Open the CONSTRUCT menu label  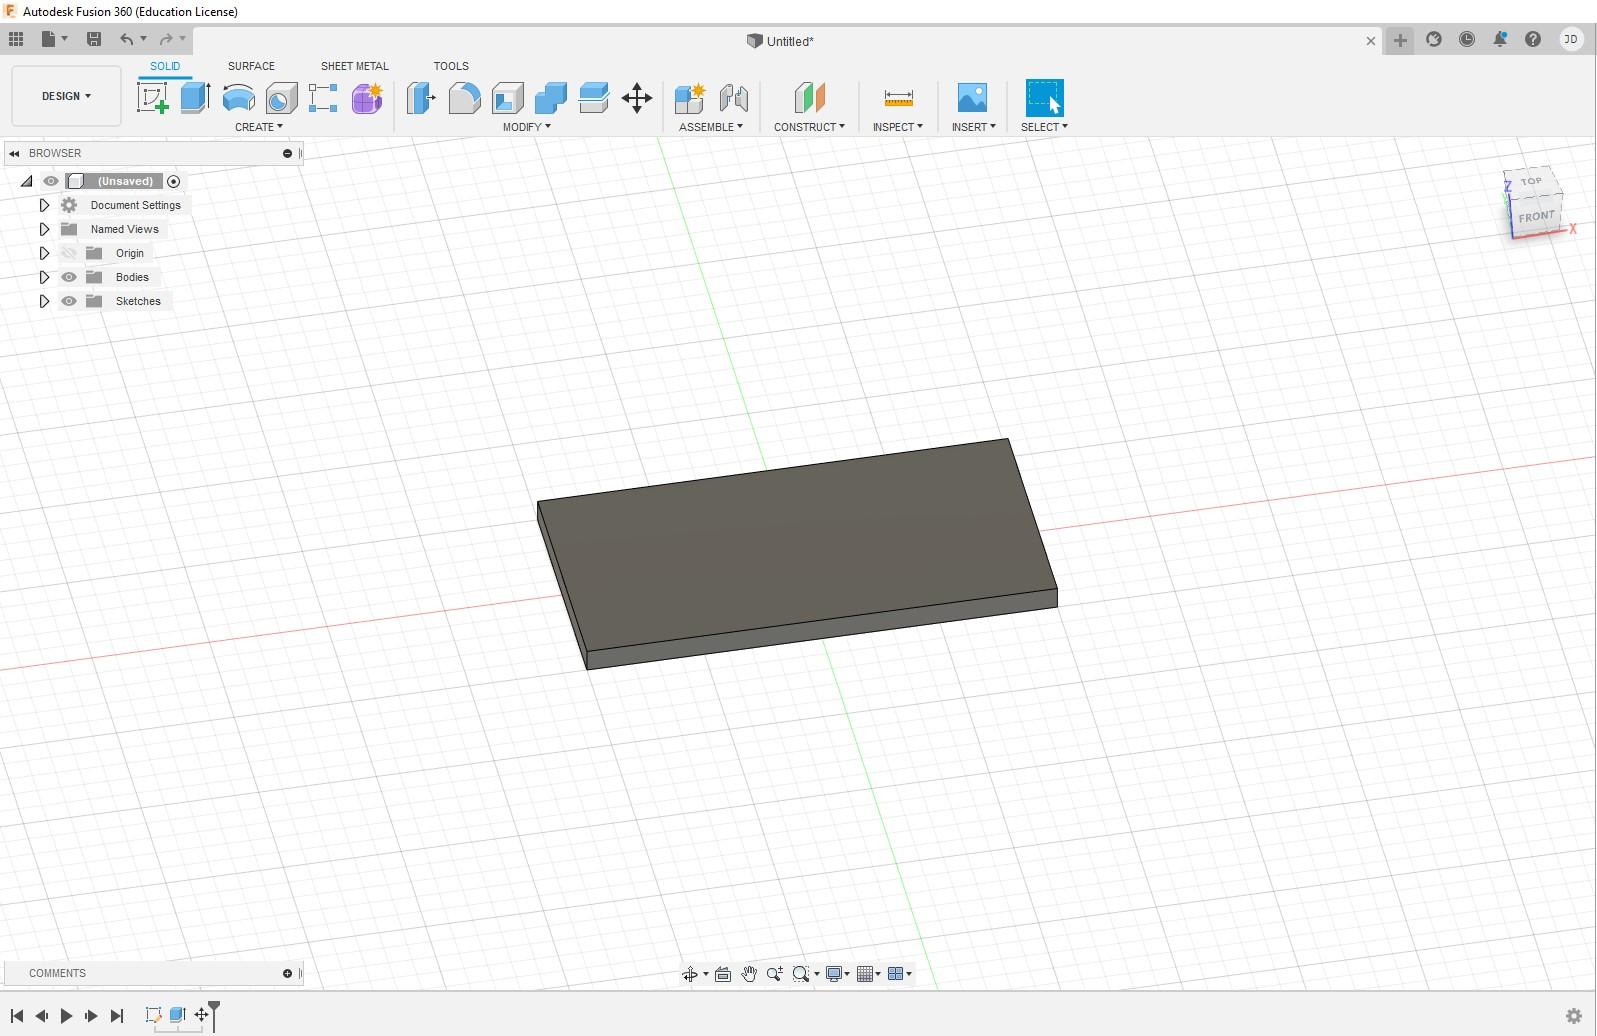tap(808, 127)
